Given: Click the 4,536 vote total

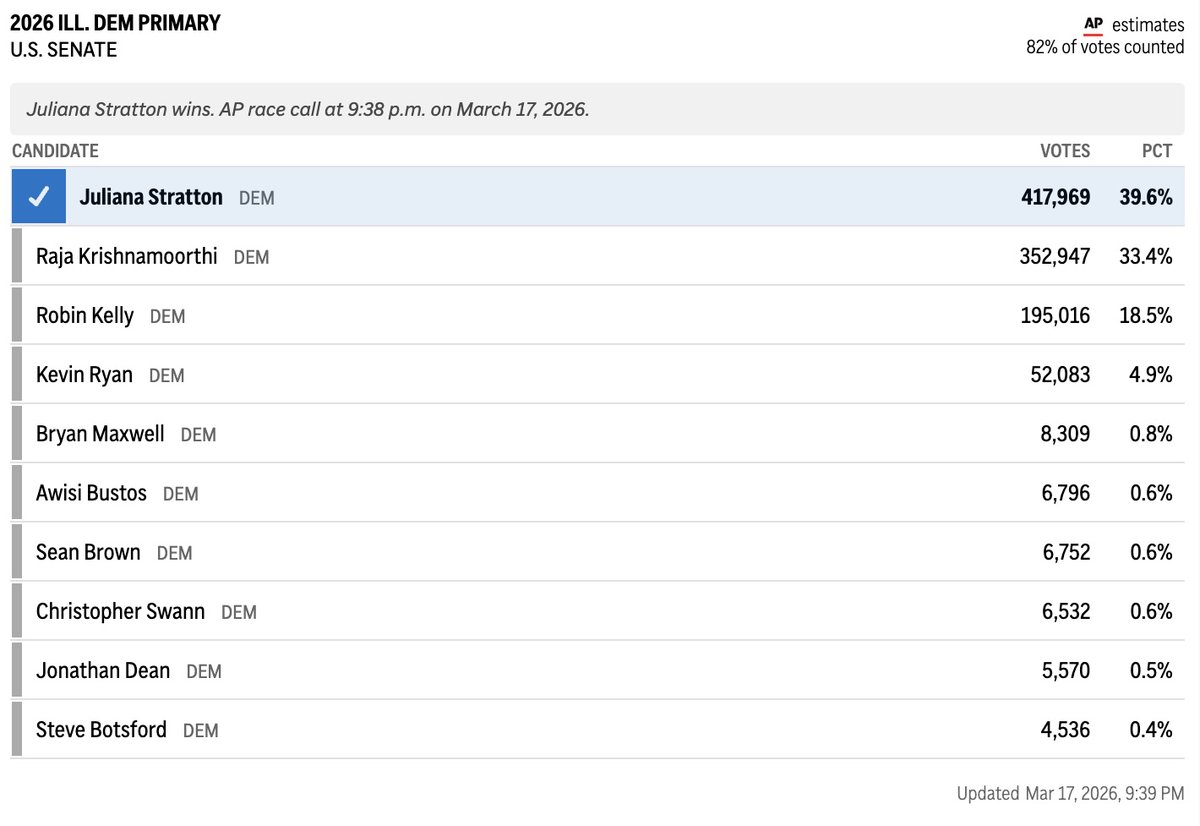Looking at the screenshot, I should 1066,729.
